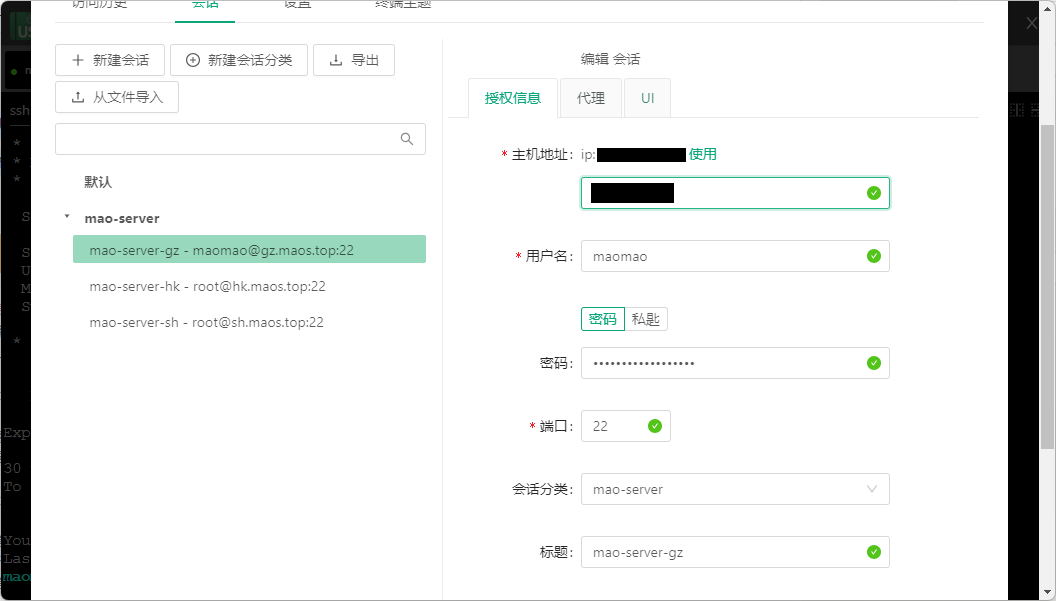Click the session search input box
Image resolution: width=1056 pixels, height=601 pixels.
point(228,139)
